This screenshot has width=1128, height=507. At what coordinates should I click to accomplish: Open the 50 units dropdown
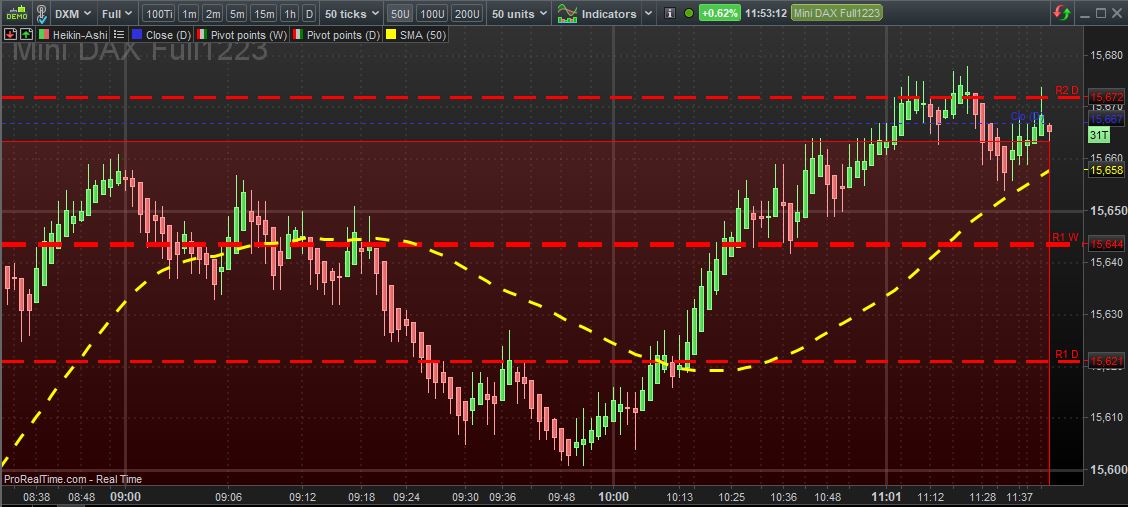[519, 13]
